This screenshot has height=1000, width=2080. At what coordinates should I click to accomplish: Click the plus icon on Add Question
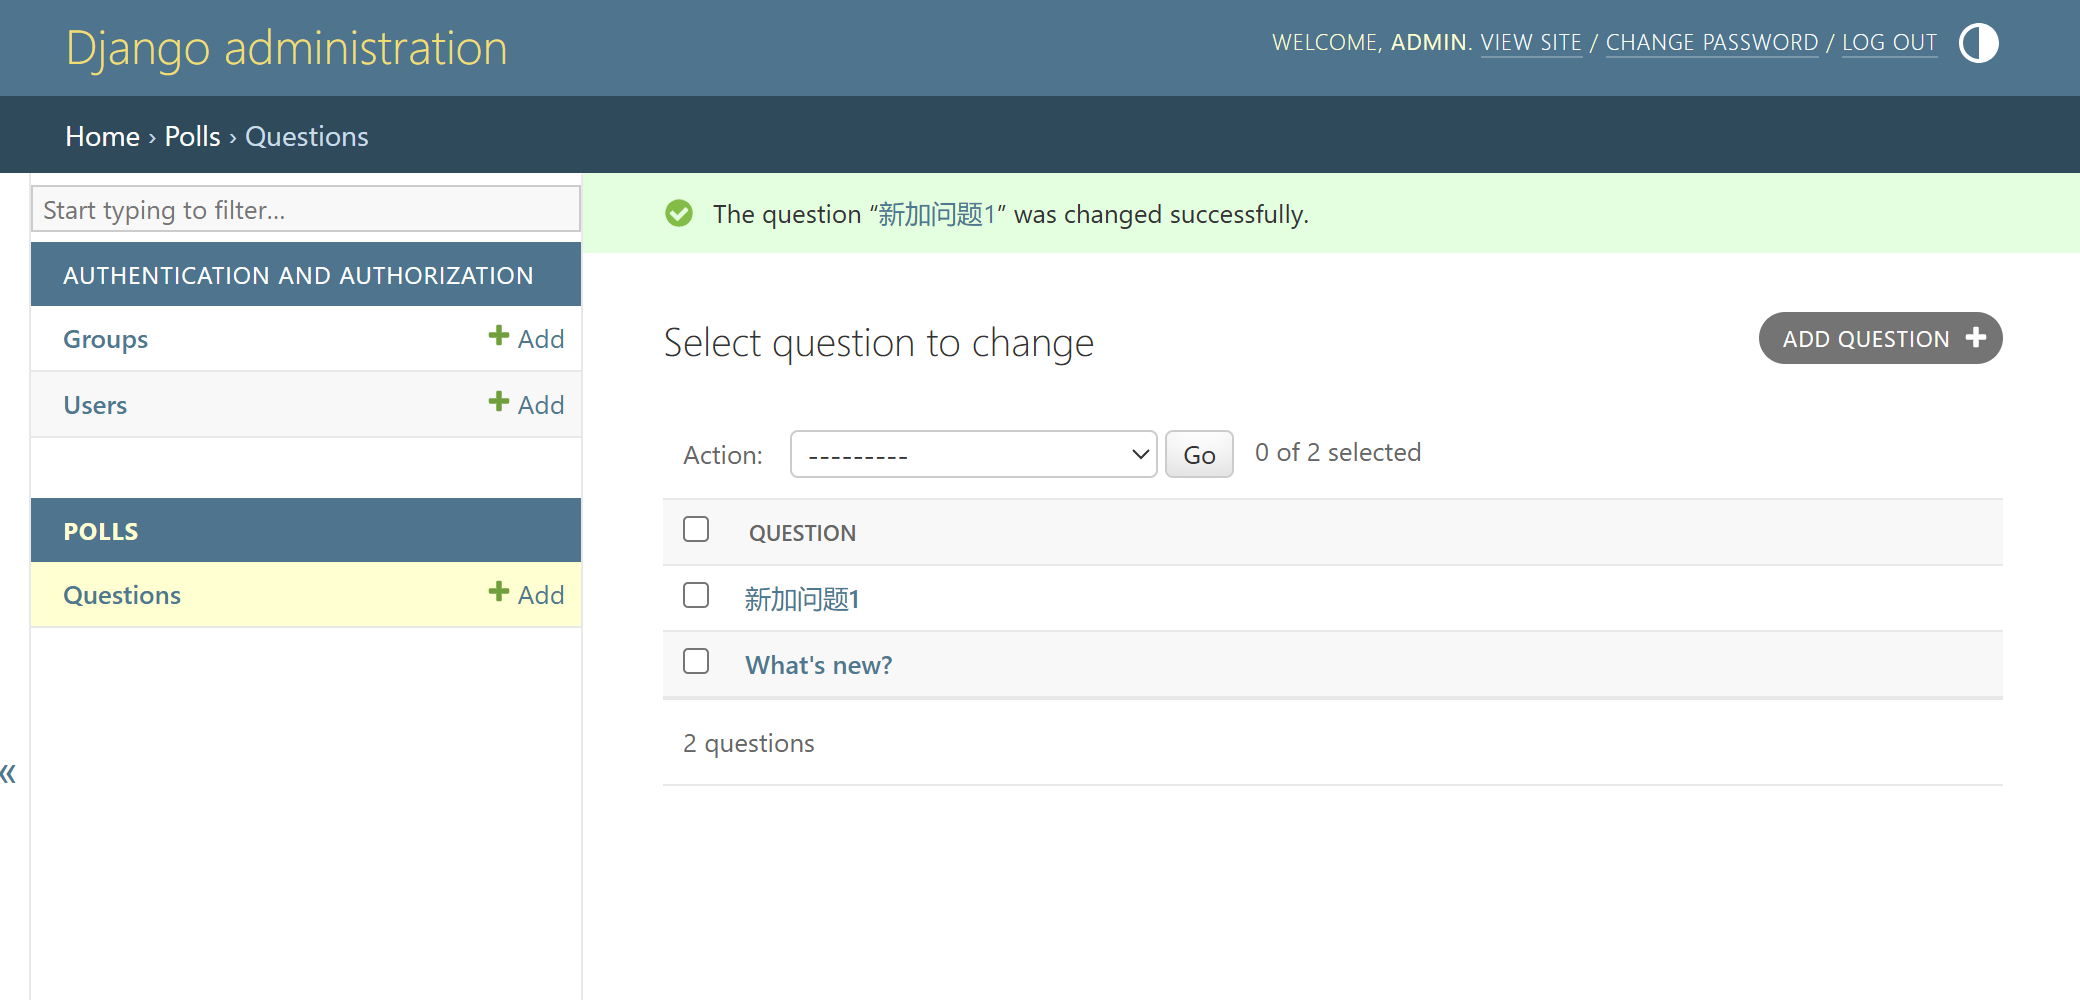pos(1975,338)
